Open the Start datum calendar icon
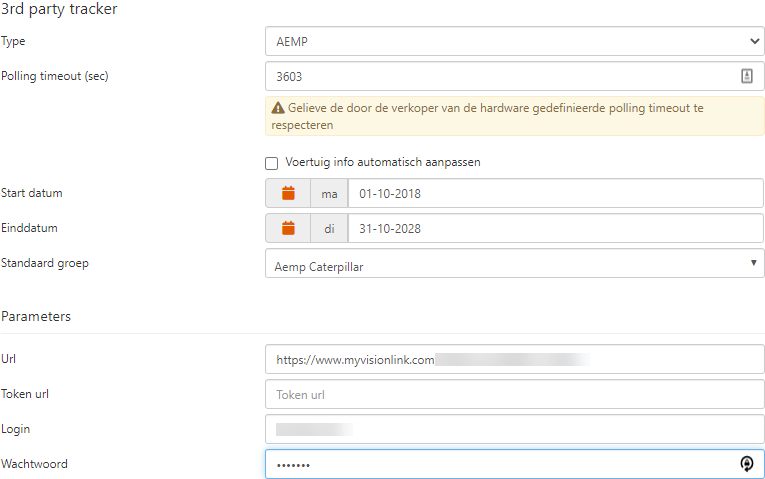The width and height of the screenshot is (765, 479). (288, 193)
